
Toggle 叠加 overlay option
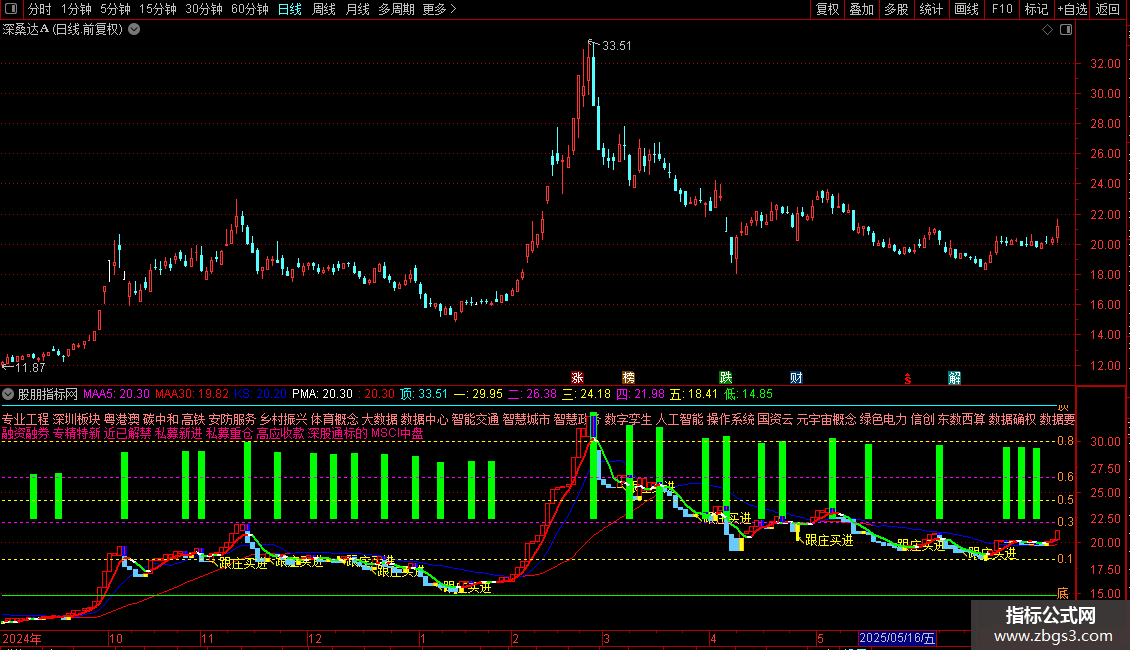pos(861,9)
